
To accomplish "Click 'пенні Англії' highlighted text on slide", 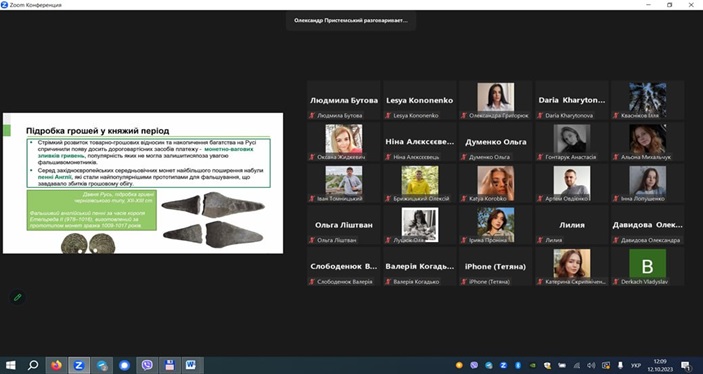I will 54,177.
